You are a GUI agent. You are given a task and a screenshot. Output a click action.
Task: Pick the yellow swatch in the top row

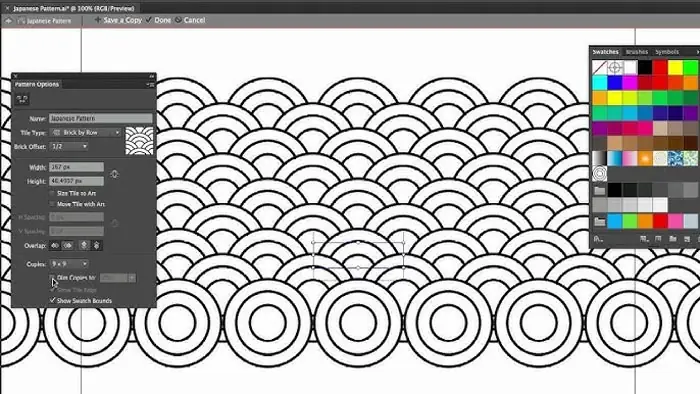pos(675,68)
